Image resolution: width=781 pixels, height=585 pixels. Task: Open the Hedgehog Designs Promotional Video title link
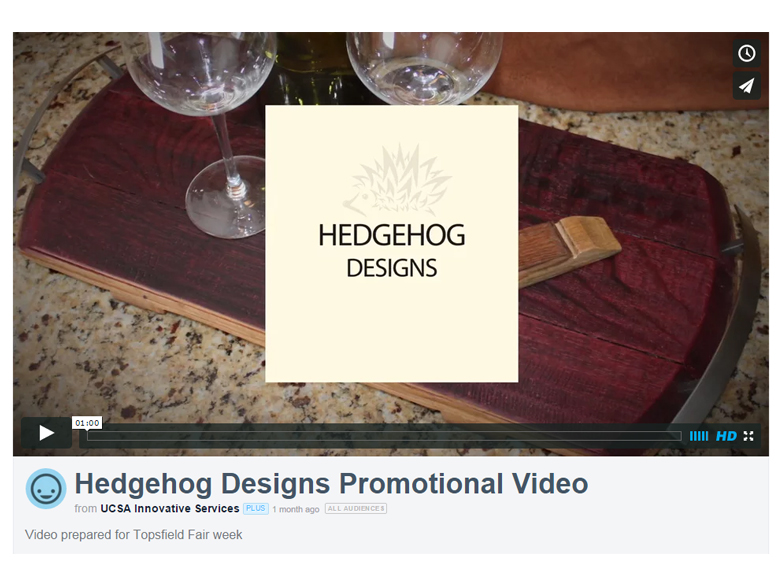point(331,483)
